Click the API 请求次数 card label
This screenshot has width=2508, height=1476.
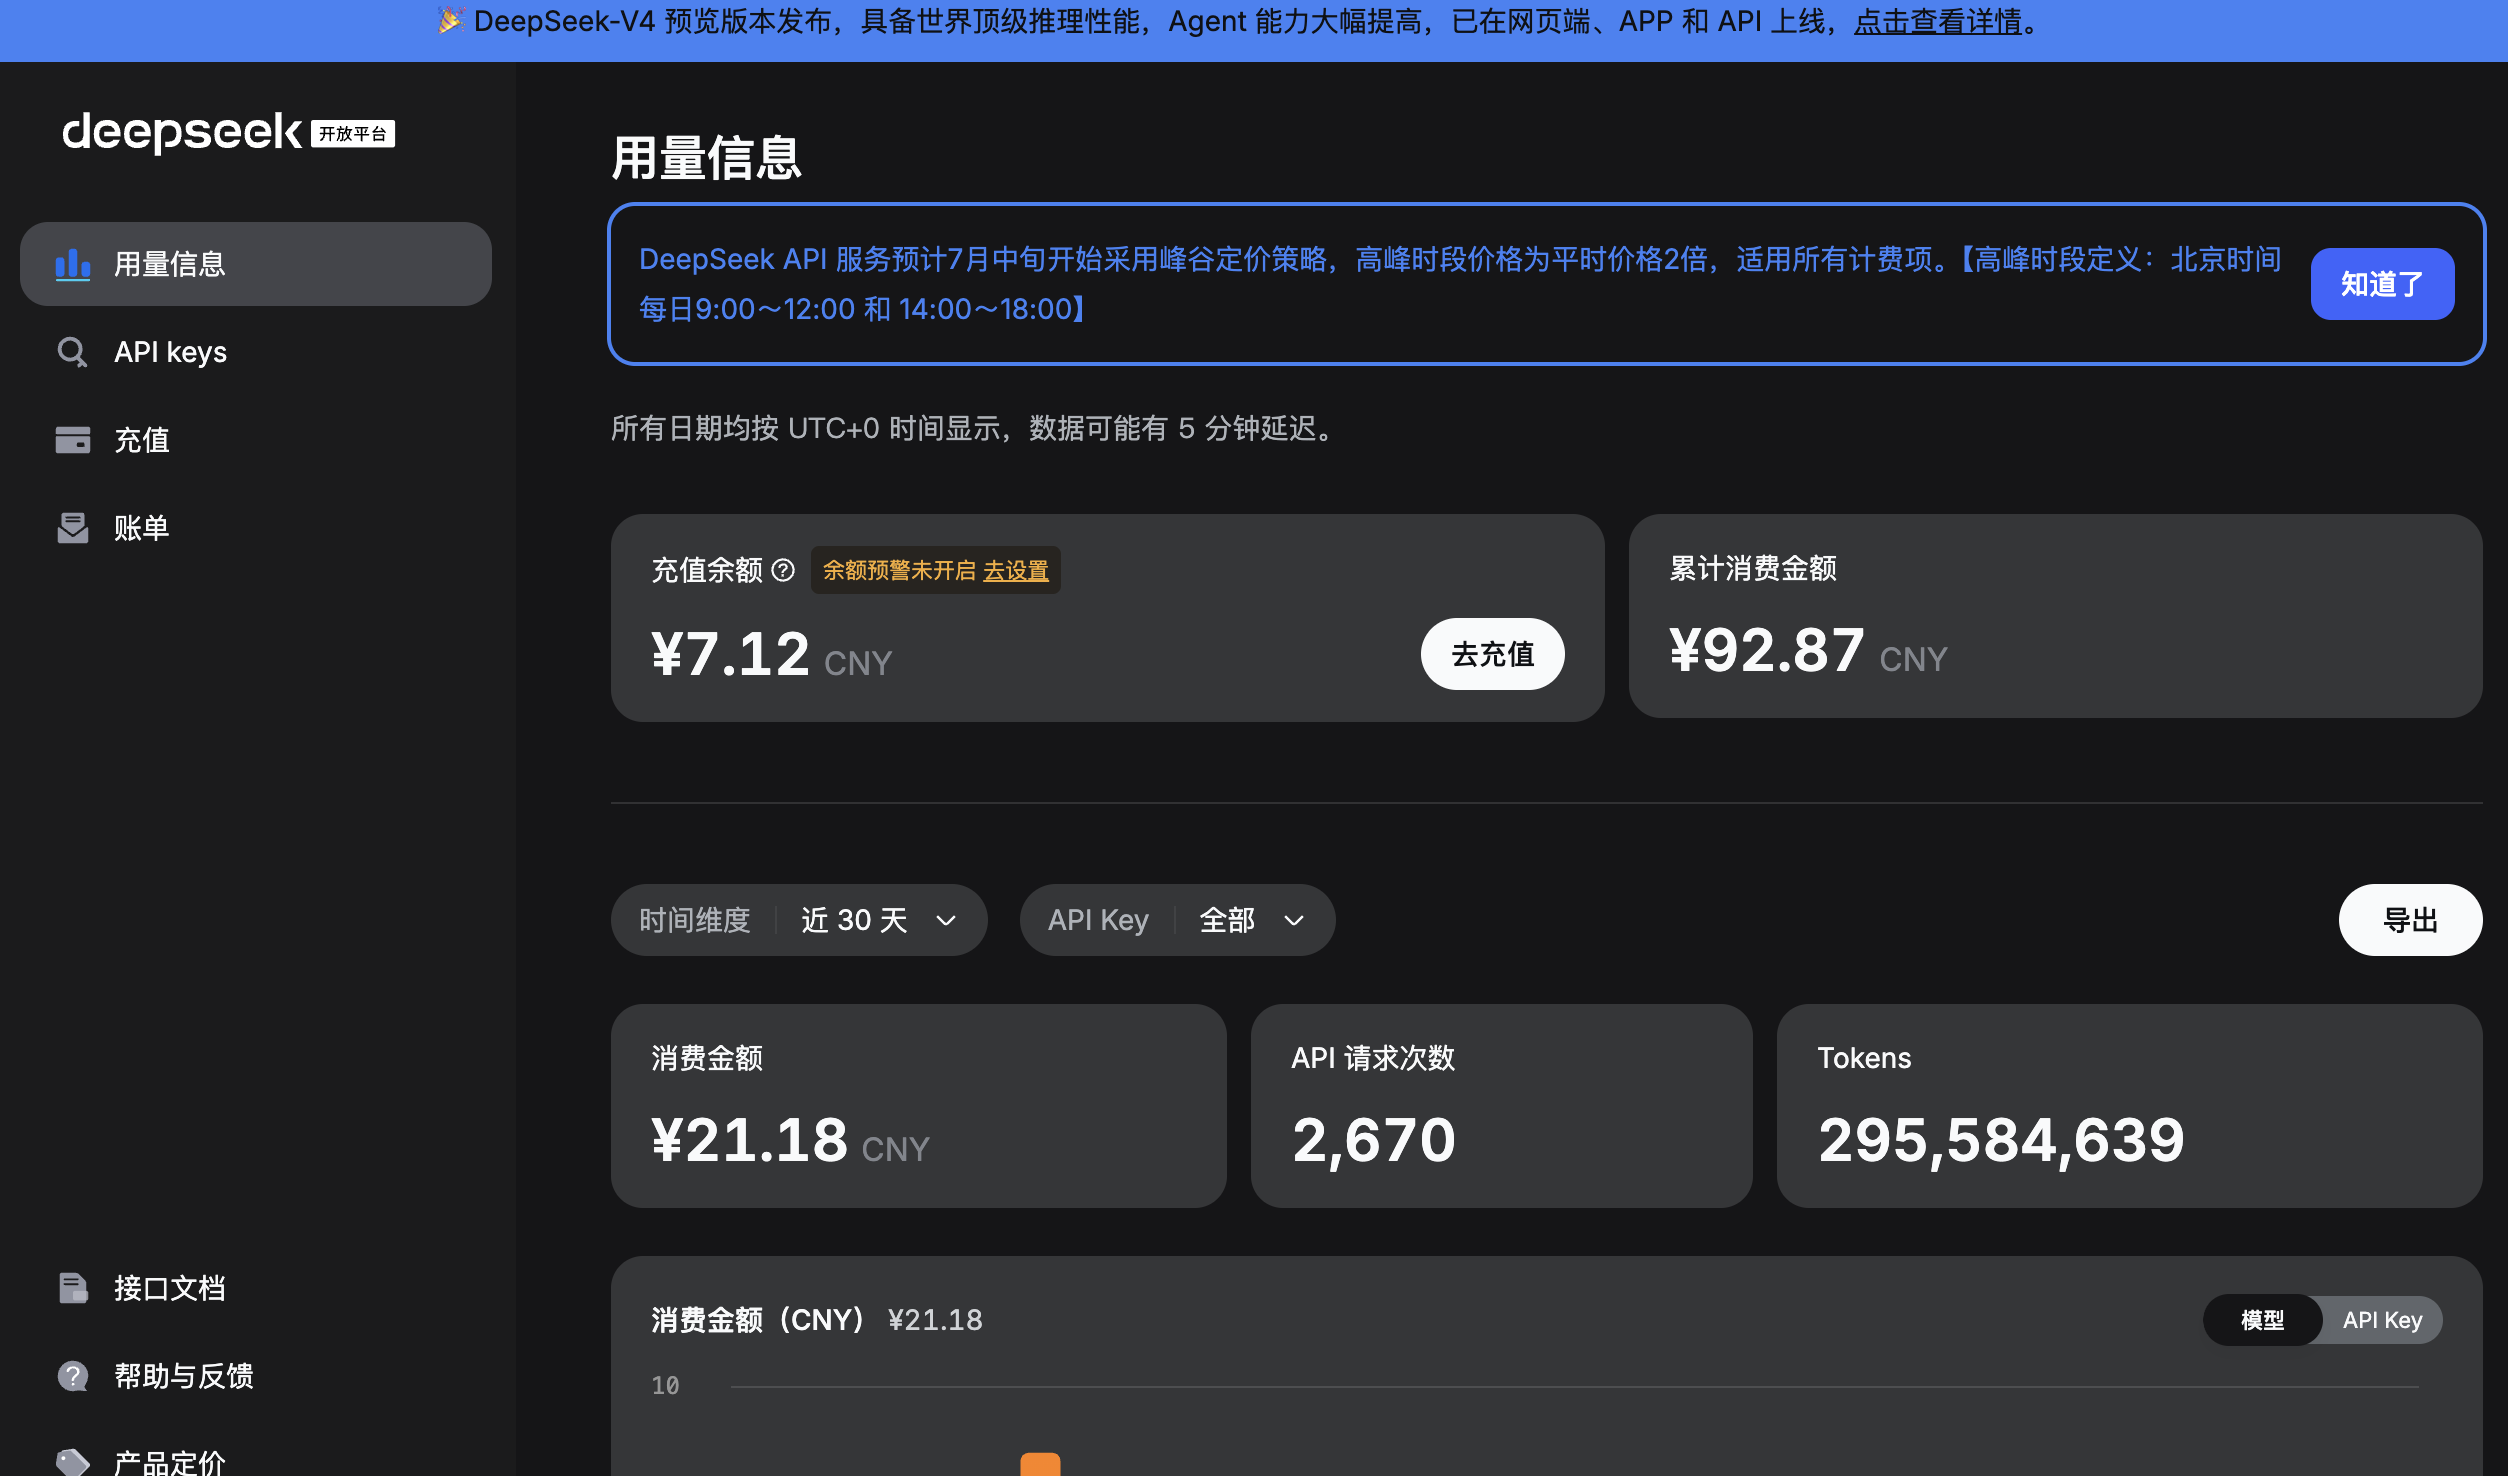coord(1373,1059)
